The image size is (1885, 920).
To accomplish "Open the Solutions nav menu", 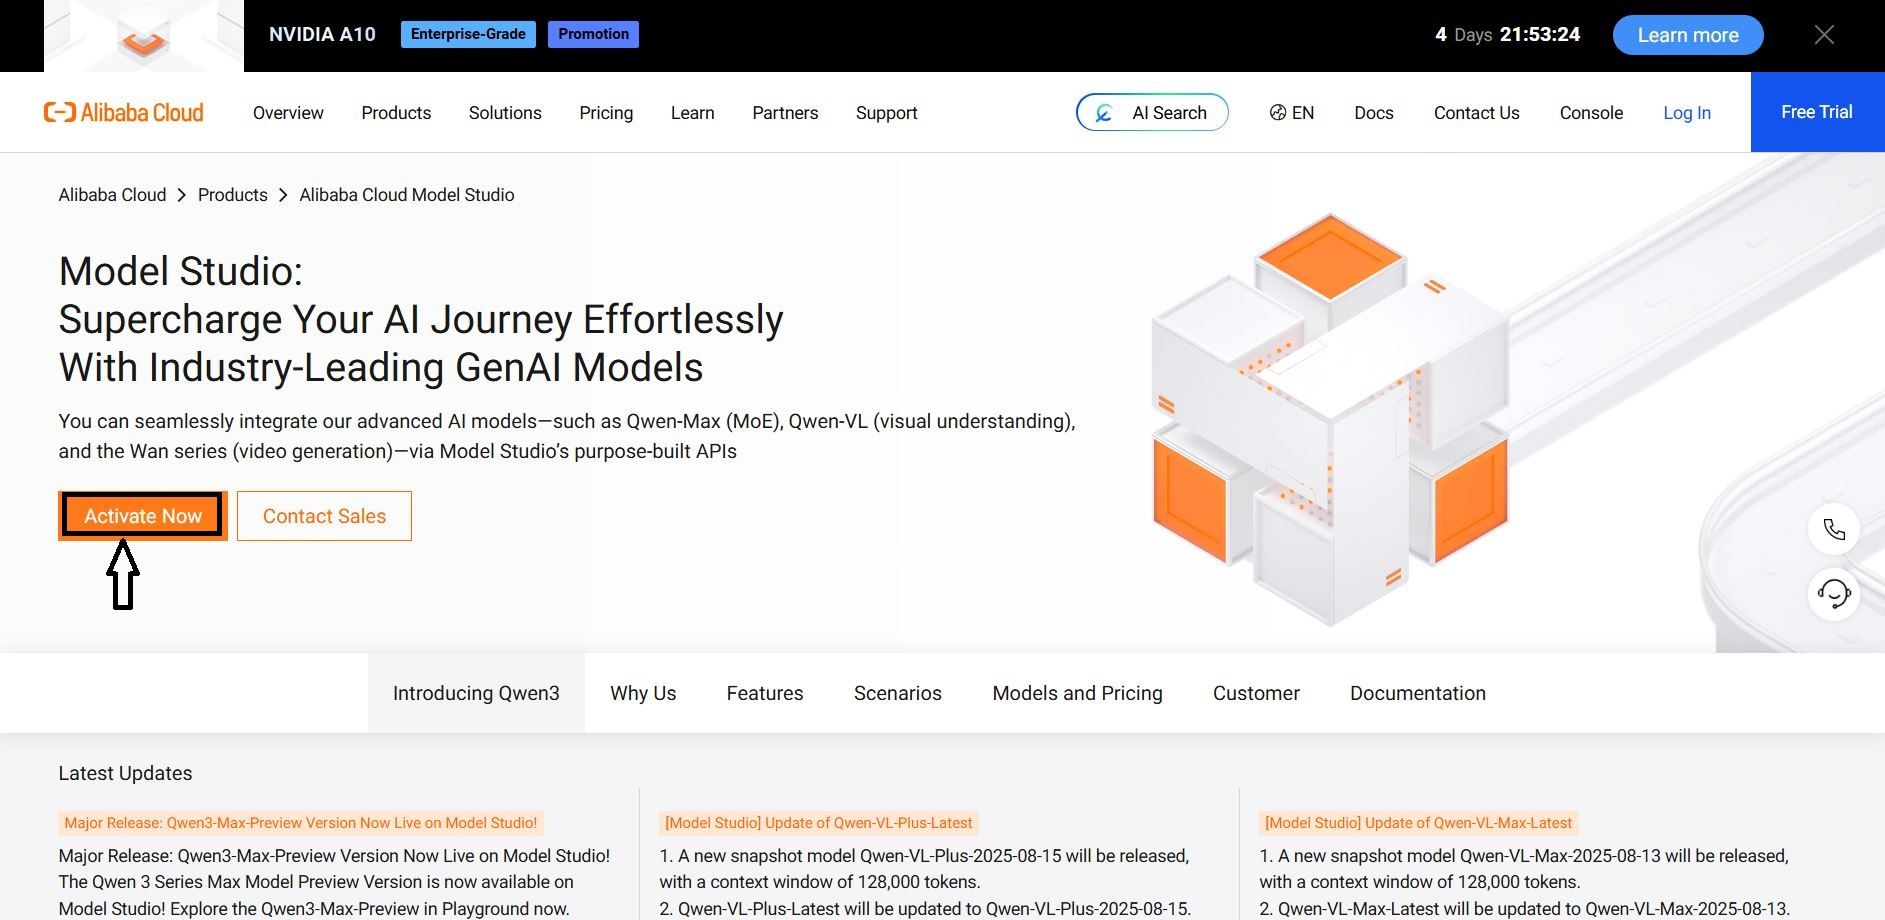I will click(x=505, y=113).
